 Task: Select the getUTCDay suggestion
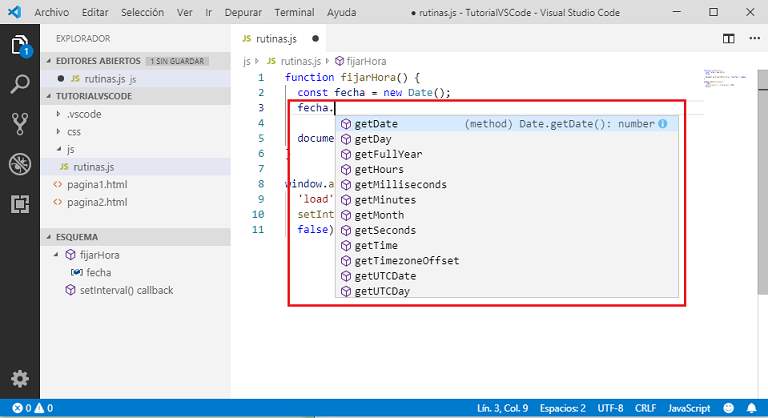coord(507,291)
